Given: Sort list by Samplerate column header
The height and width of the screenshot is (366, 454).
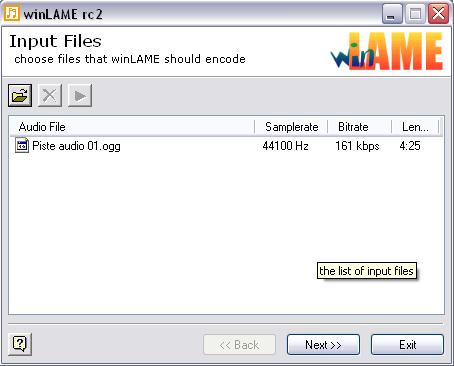Looking at the screenshot, I should coord(291,127).
